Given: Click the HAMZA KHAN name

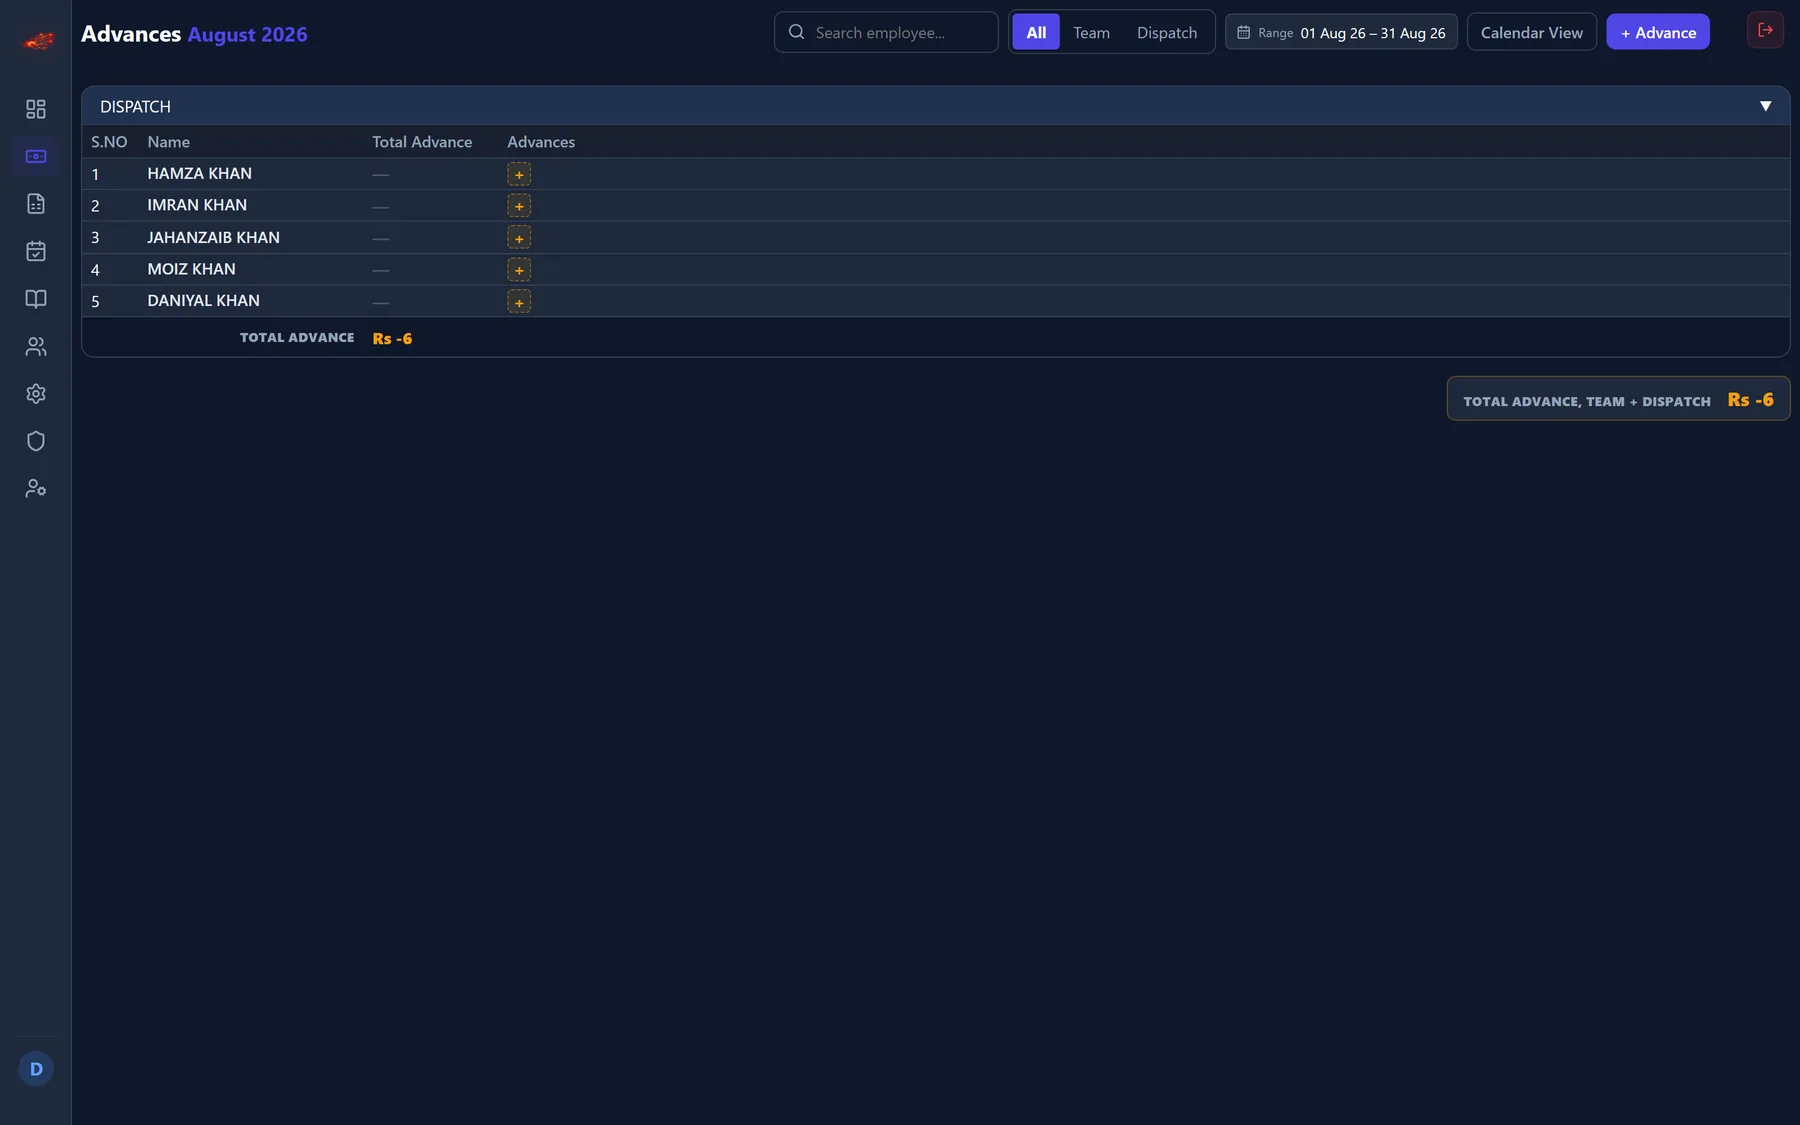Looking at the screenshot, I should click(x=200, y=173).
